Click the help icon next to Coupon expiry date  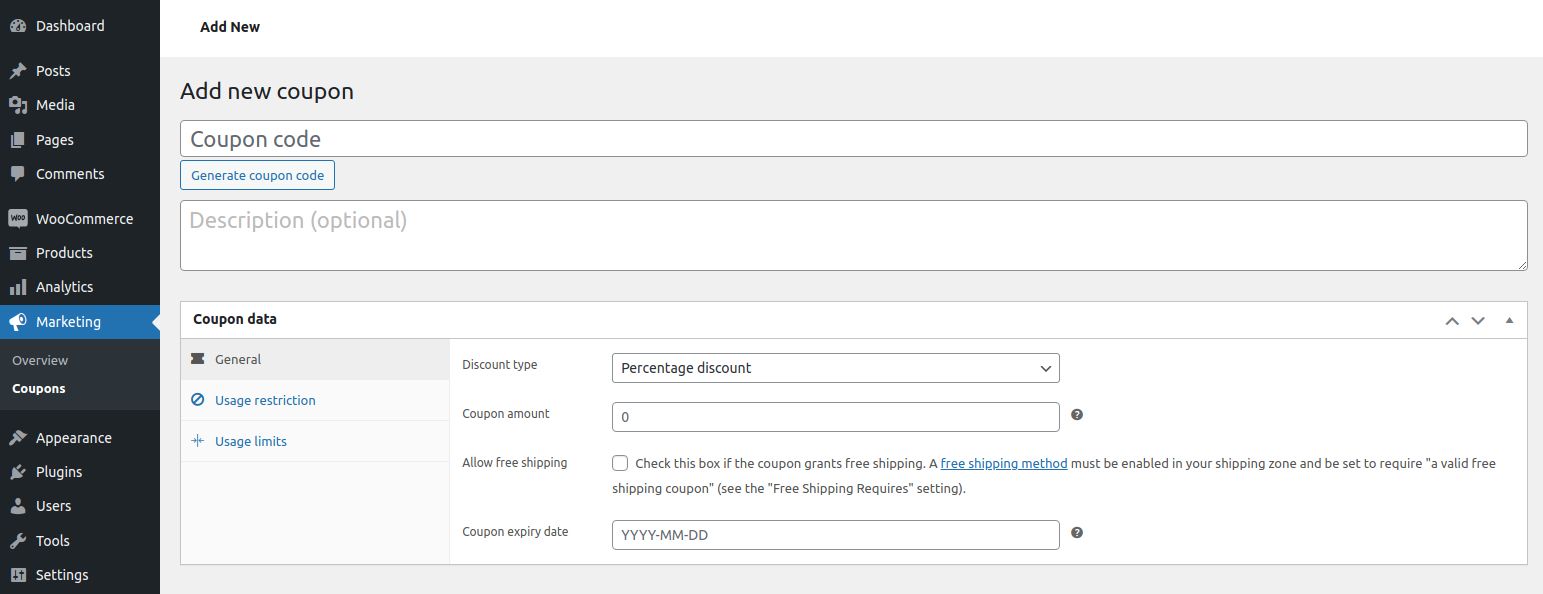click(x=1076, y=533)
